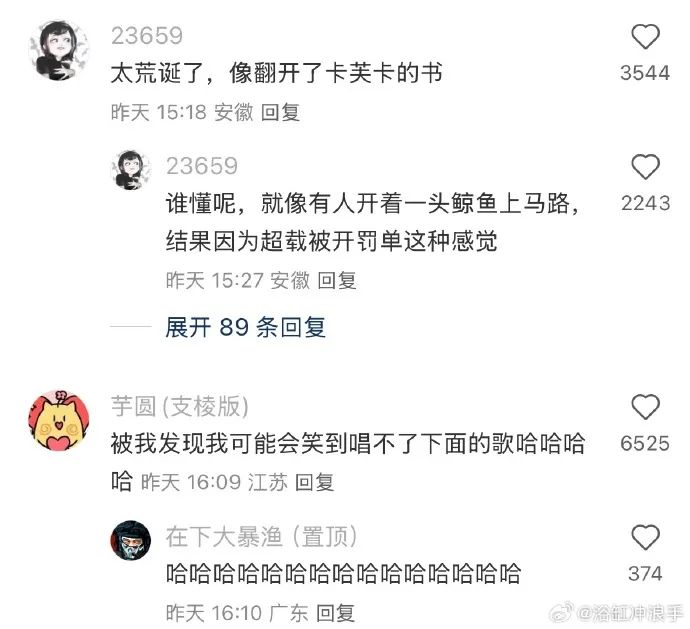The width and height of the screenshot is (690, 629).
Task: Expand 展开 89 条回复
Action: pos(246,327)
